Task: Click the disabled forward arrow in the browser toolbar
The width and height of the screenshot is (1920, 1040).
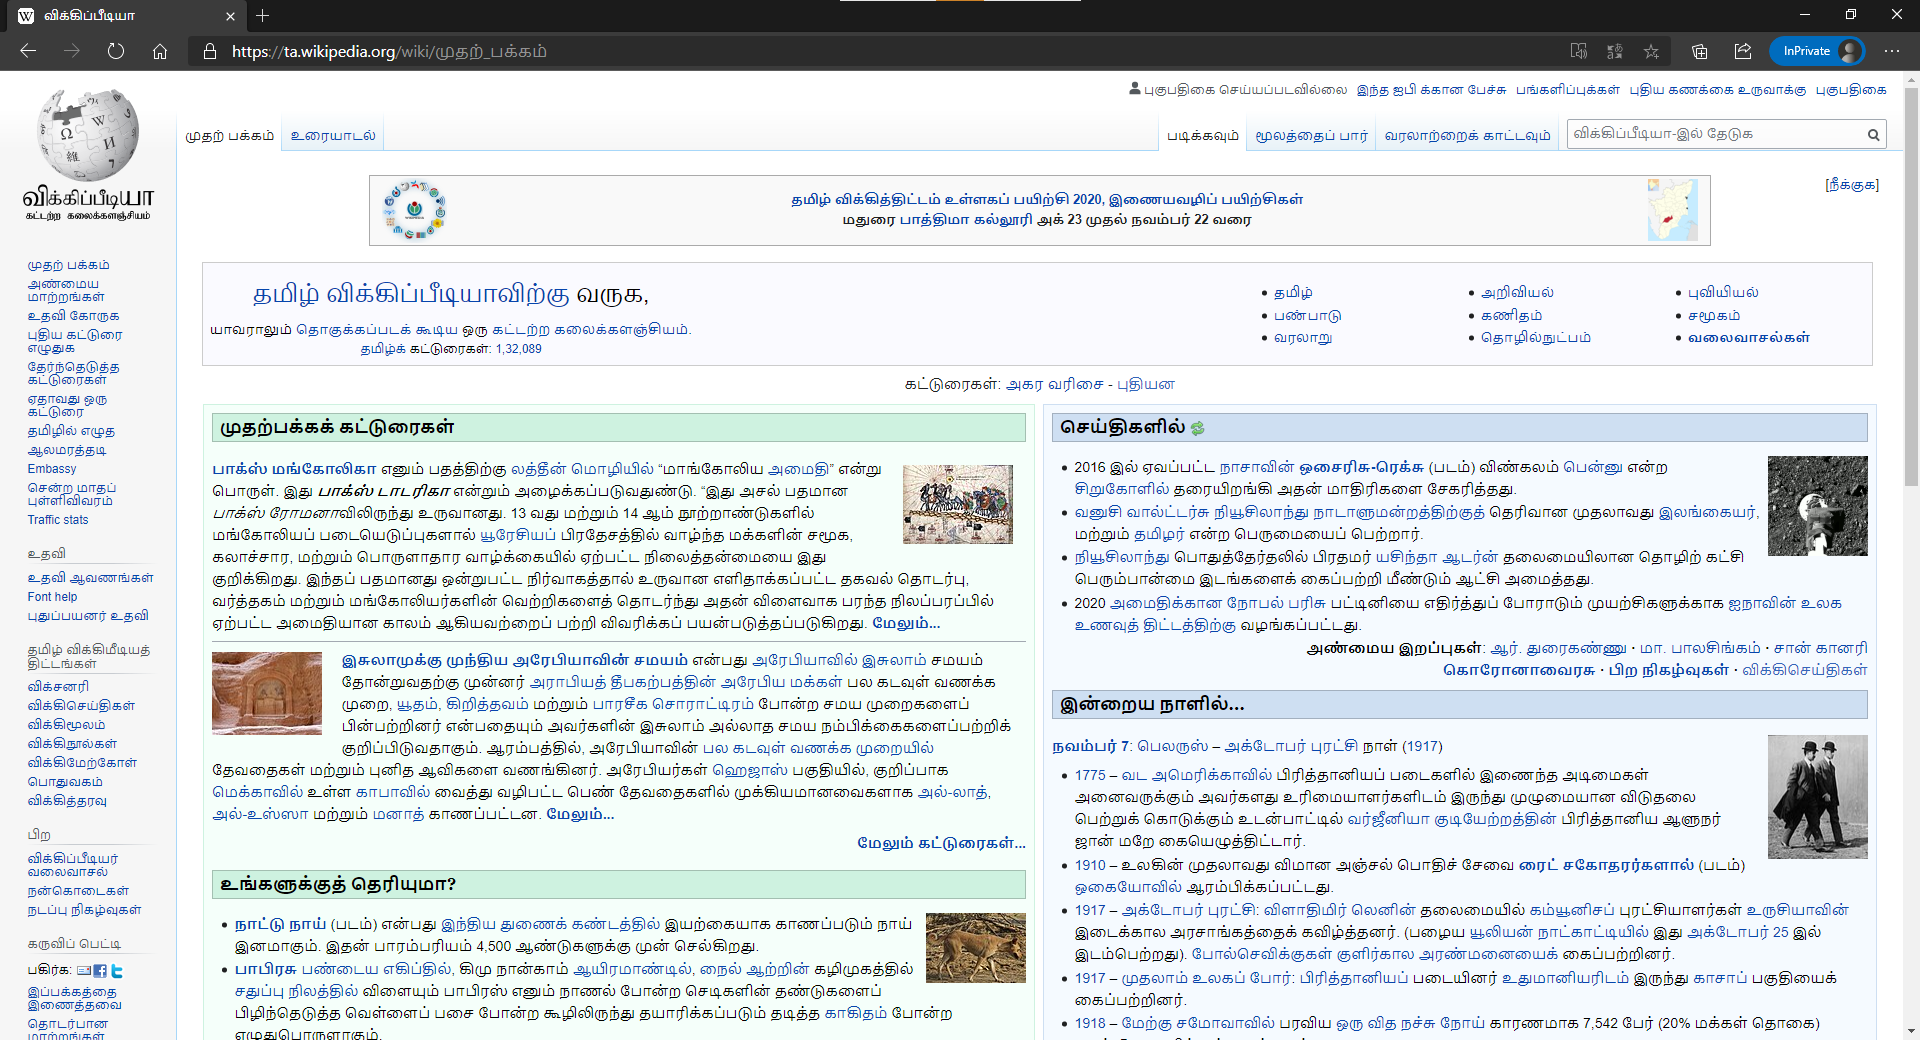Action: (72, 51)
